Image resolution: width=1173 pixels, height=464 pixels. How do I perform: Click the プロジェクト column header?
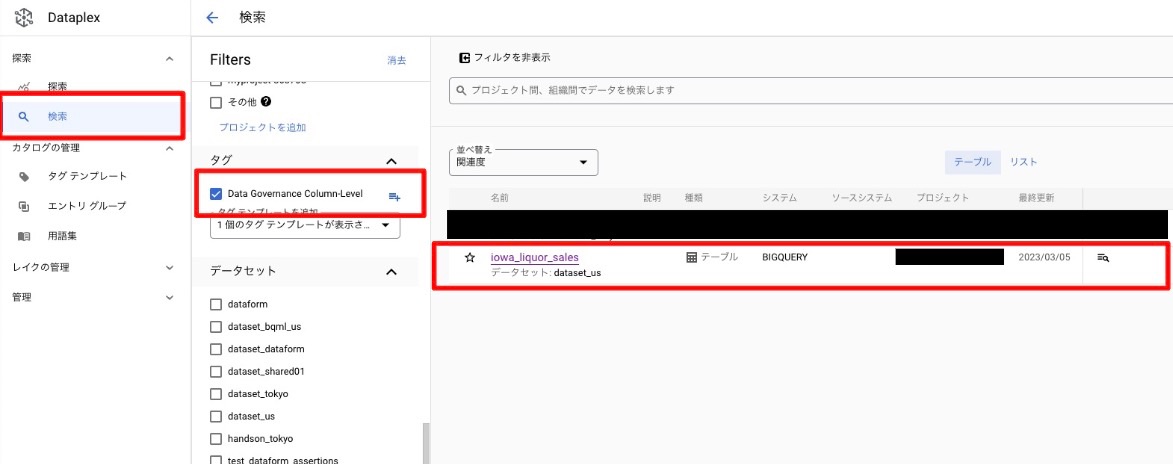(943, 198)
